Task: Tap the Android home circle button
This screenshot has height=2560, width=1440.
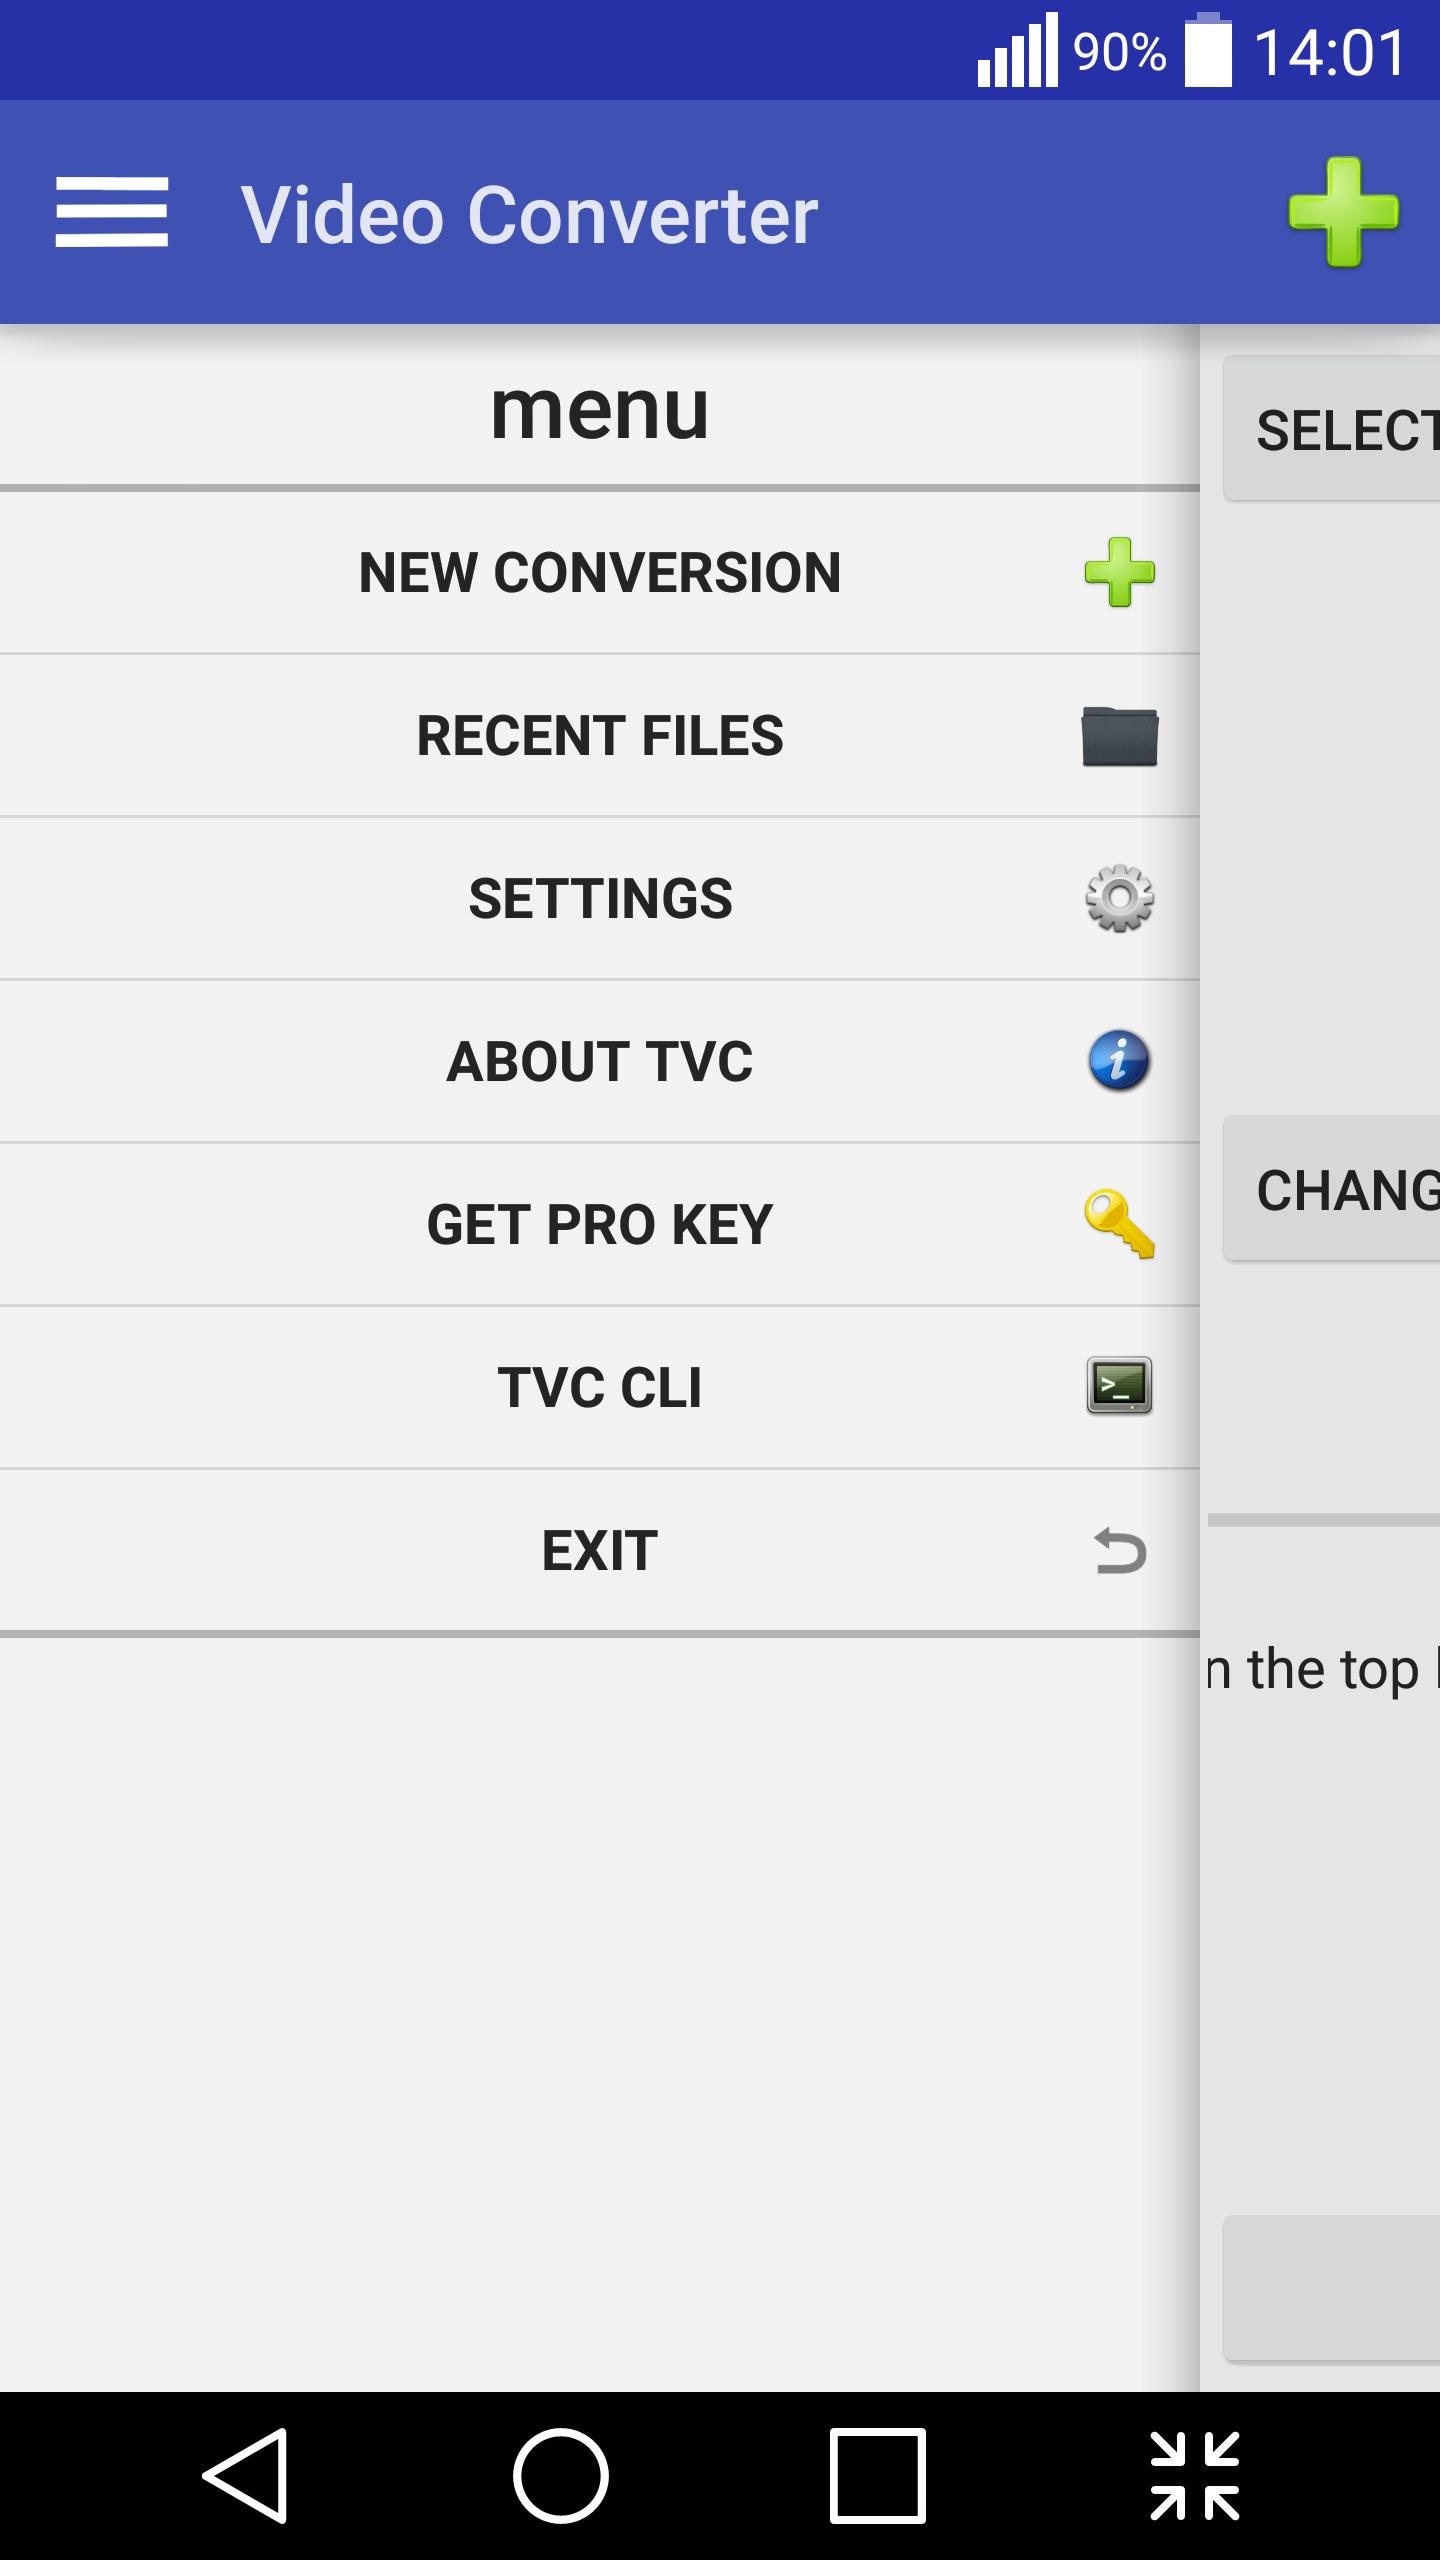Action: click(x=561, y=2476)
